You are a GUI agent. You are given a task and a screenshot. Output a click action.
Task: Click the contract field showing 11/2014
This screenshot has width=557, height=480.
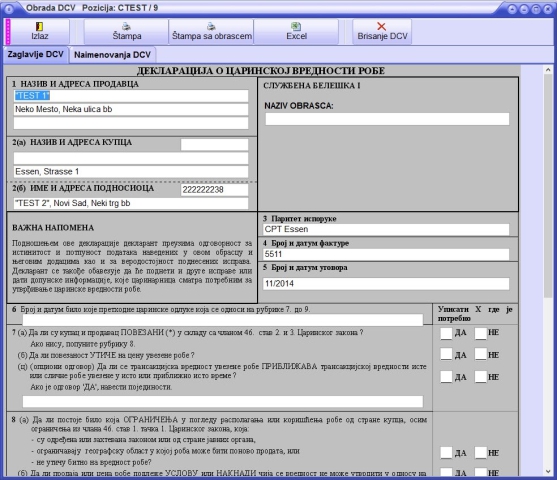(386, 284)
